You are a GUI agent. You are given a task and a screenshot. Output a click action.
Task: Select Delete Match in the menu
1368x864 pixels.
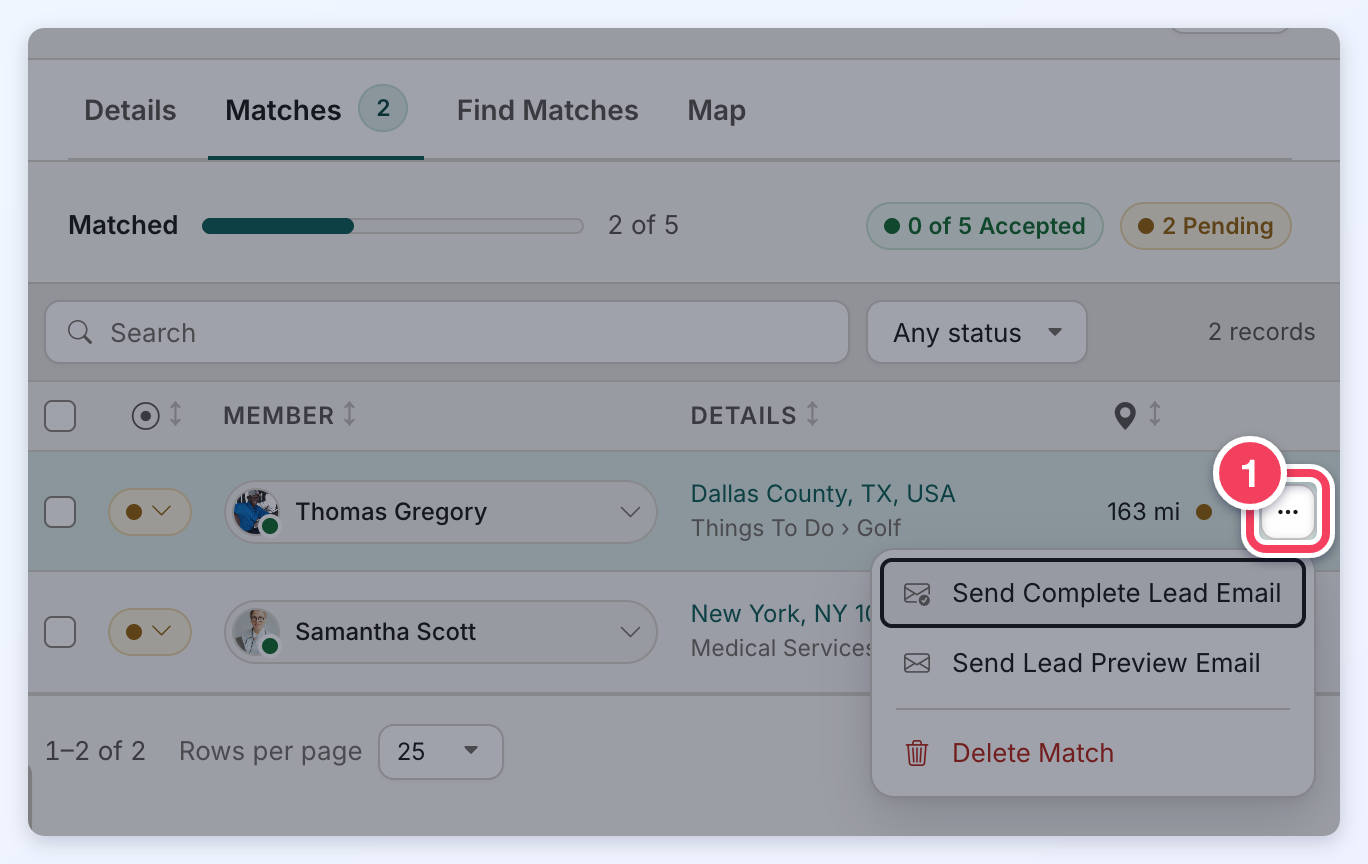pos(1092,753)
